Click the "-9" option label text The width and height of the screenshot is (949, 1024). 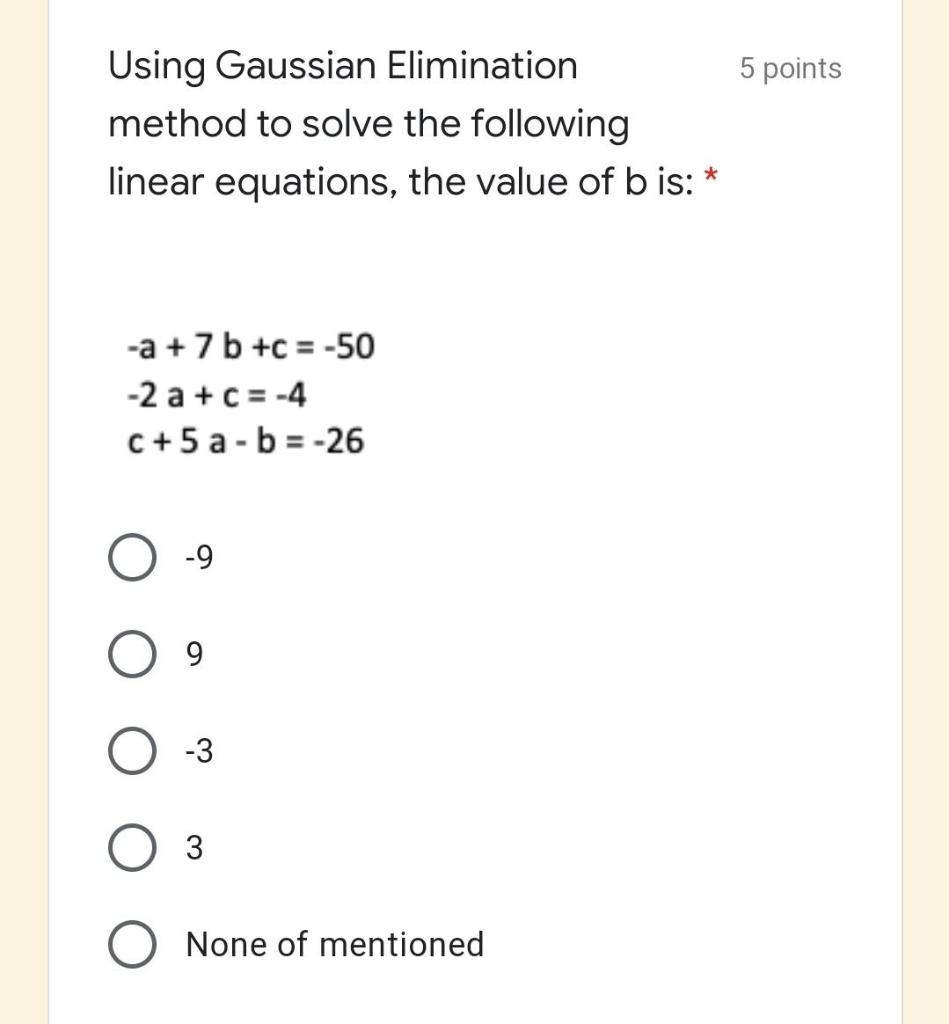point(199,558)
